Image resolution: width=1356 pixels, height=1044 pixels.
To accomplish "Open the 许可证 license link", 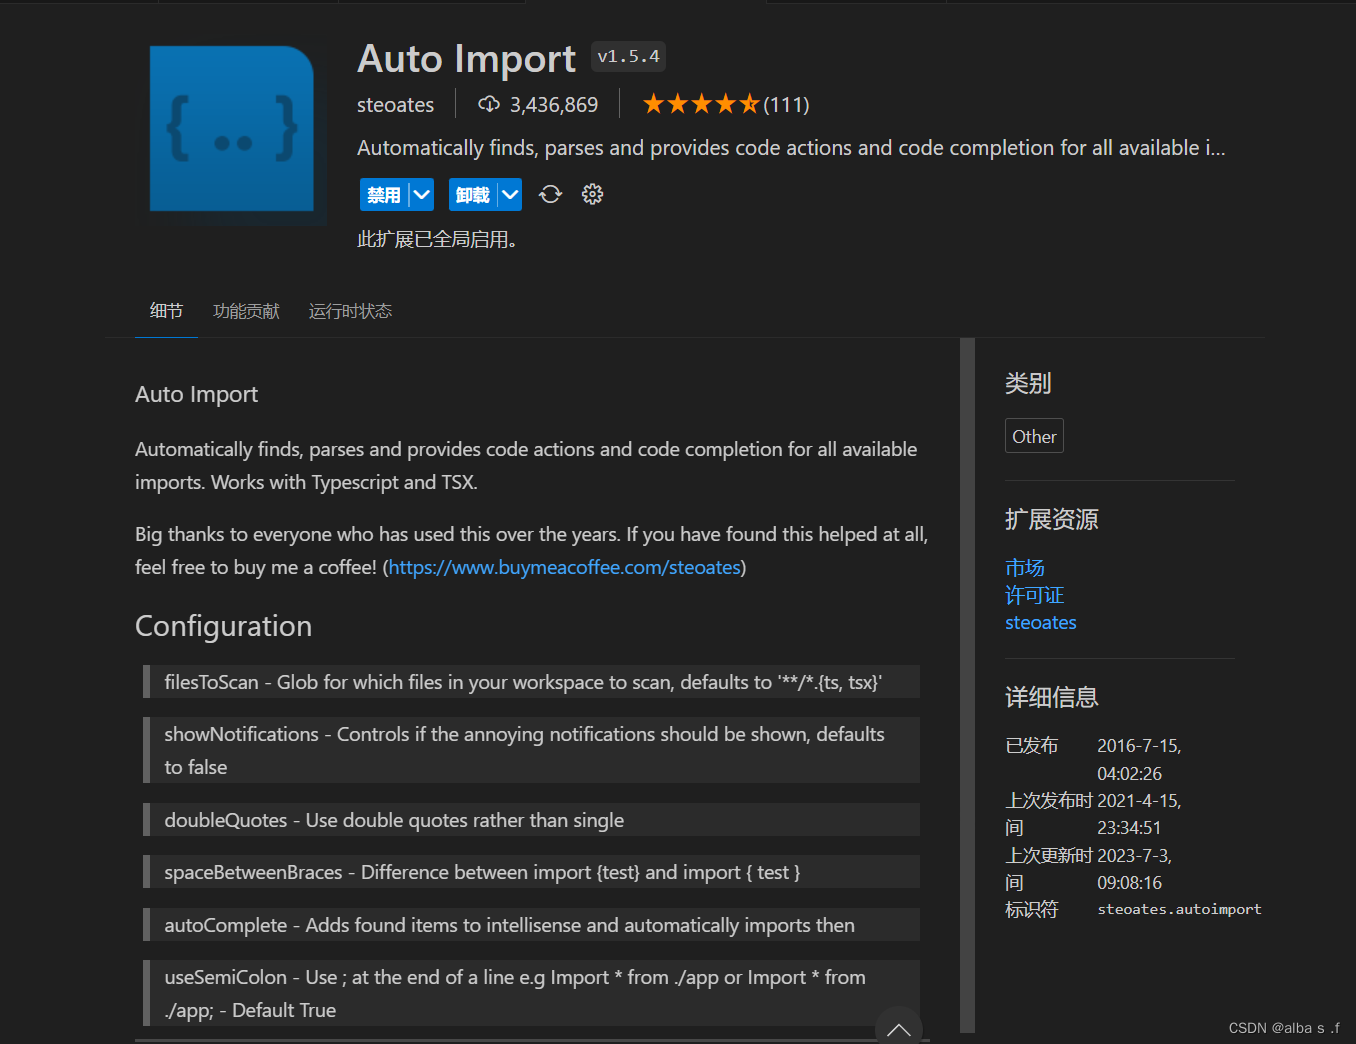I will (x=1034, y=595).
